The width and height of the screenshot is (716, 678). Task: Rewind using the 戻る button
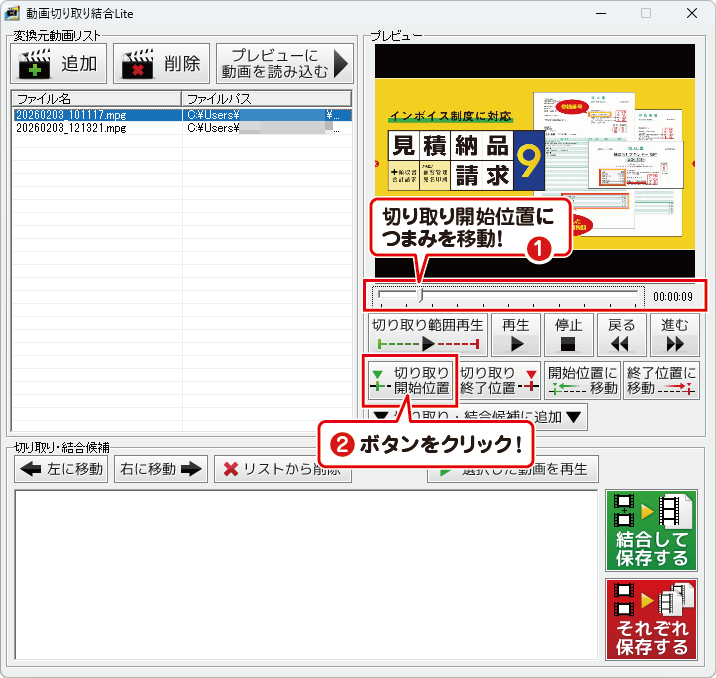click(621, 335)
